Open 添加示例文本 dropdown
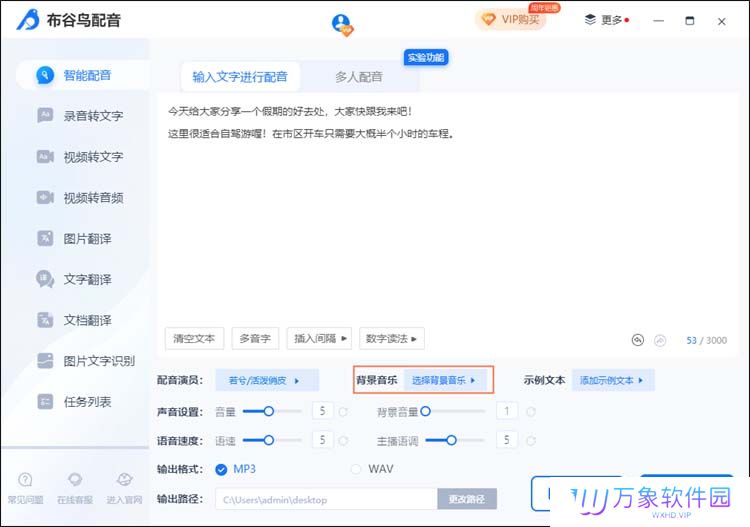 click(x=613, y=380)
